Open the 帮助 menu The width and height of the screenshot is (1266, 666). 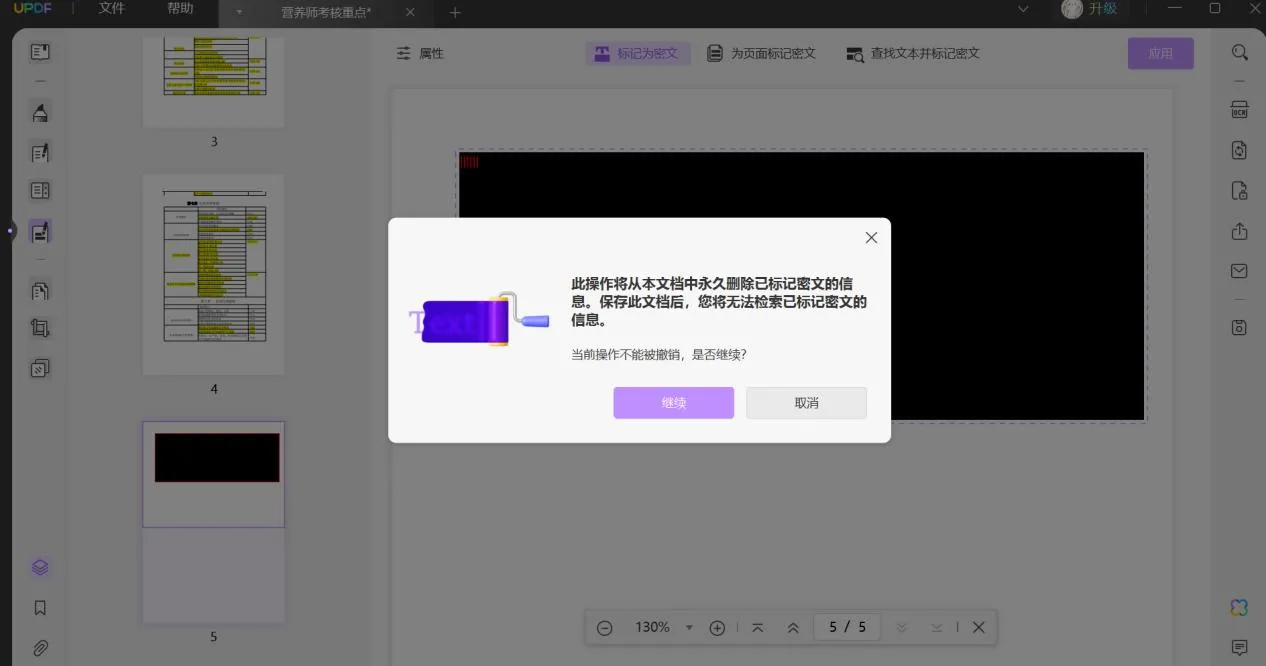(x=181, y=9)
